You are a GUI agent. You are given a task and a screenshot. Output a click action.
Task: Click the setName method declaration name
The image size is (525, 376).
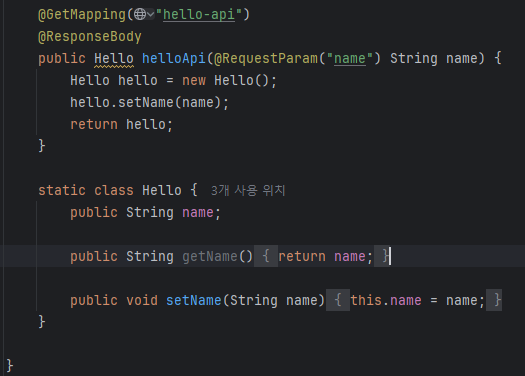[194, 300]
